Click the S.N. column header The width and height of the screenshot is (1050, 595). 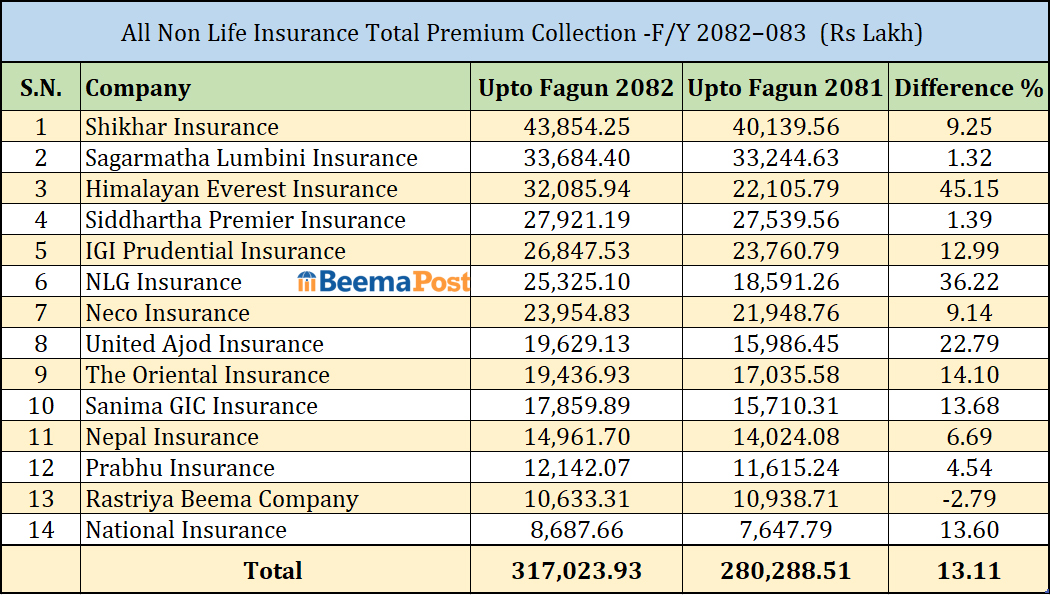(x=41, y=88)
